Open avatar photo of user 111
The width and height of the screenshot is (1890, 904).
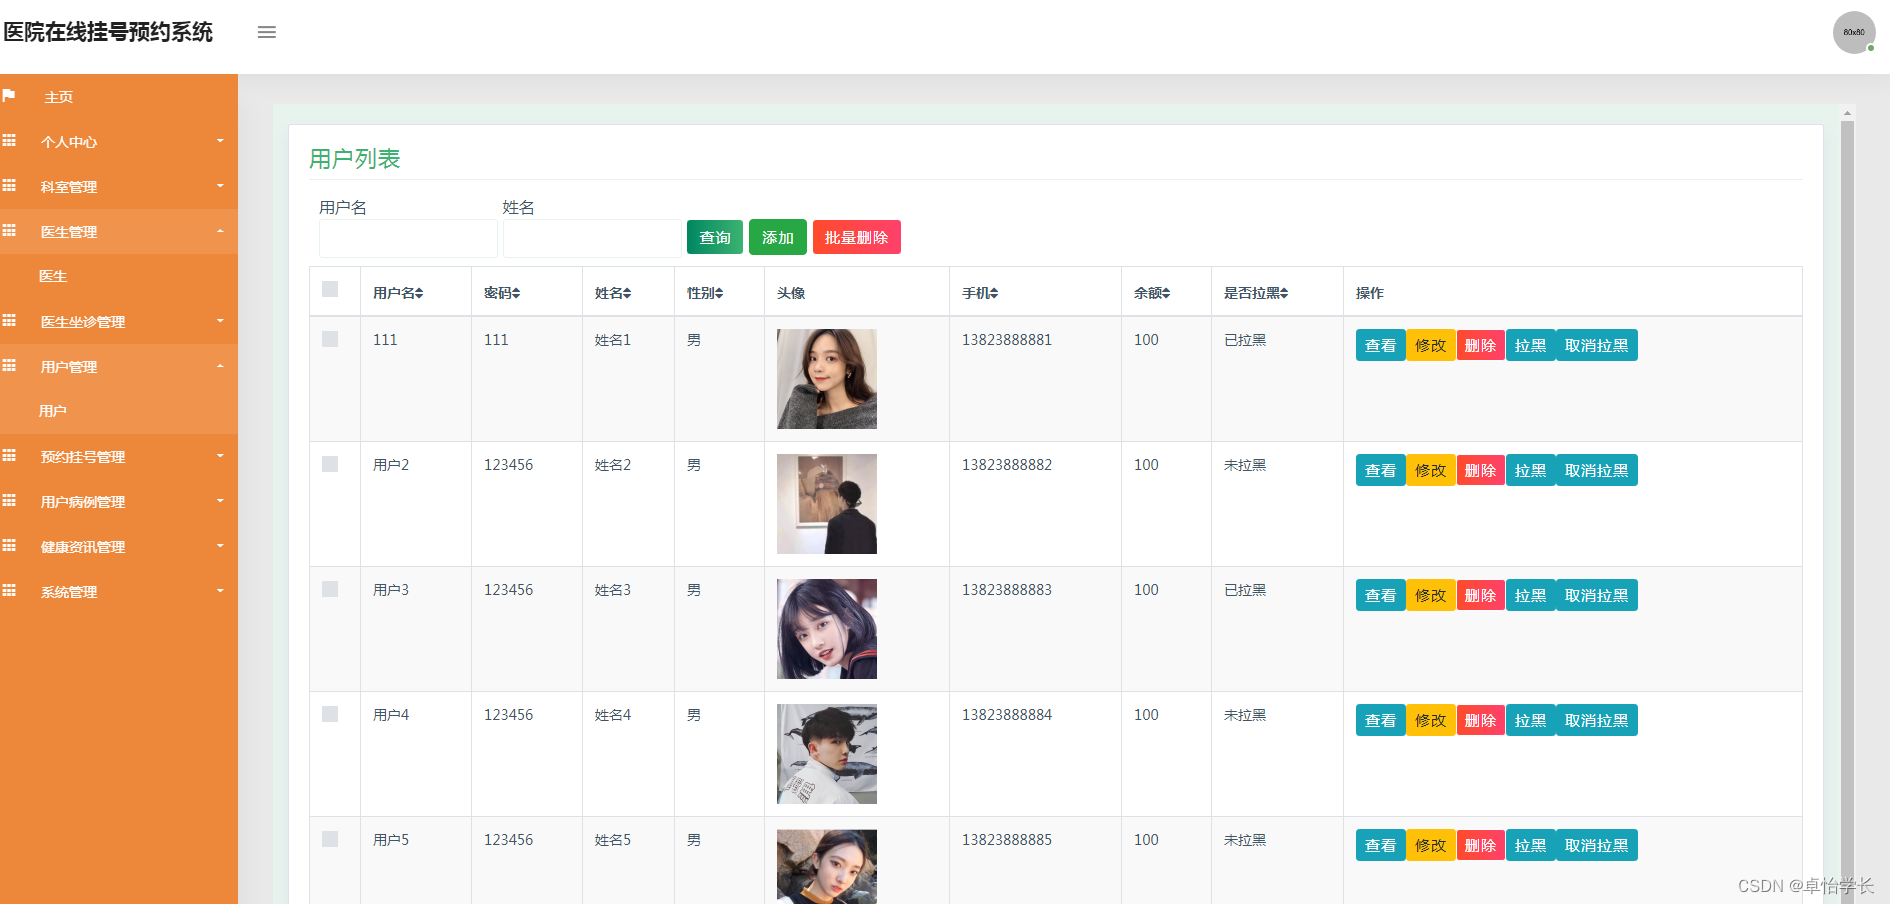[x=827, y=379]
